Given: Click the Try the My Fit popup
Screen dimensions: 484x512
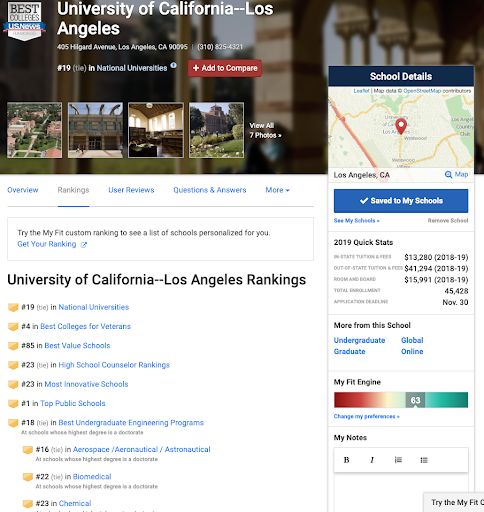Looking at the screenshot, I should click(454, 502).
